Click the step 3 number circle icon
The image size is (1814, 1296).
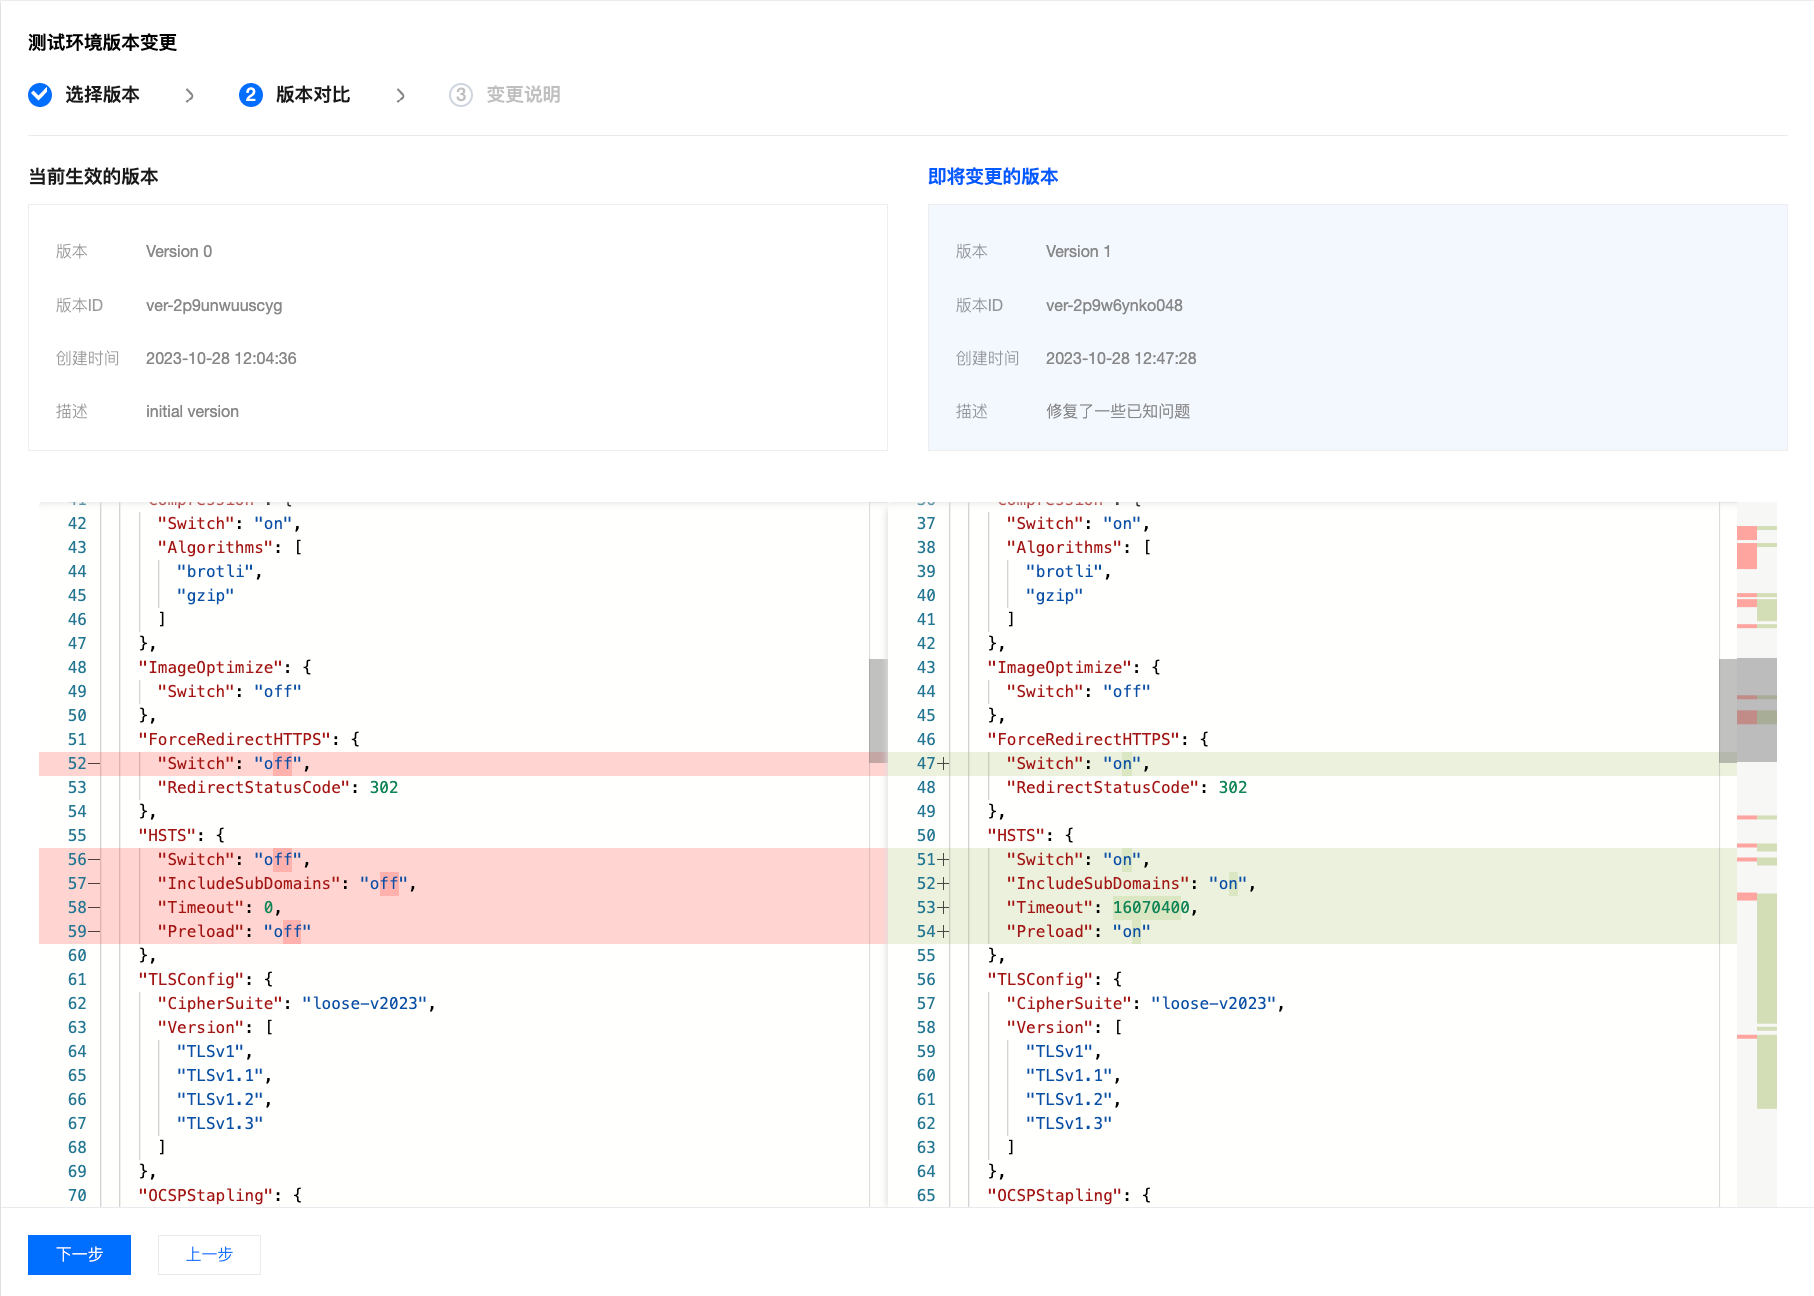coord(460,95)
